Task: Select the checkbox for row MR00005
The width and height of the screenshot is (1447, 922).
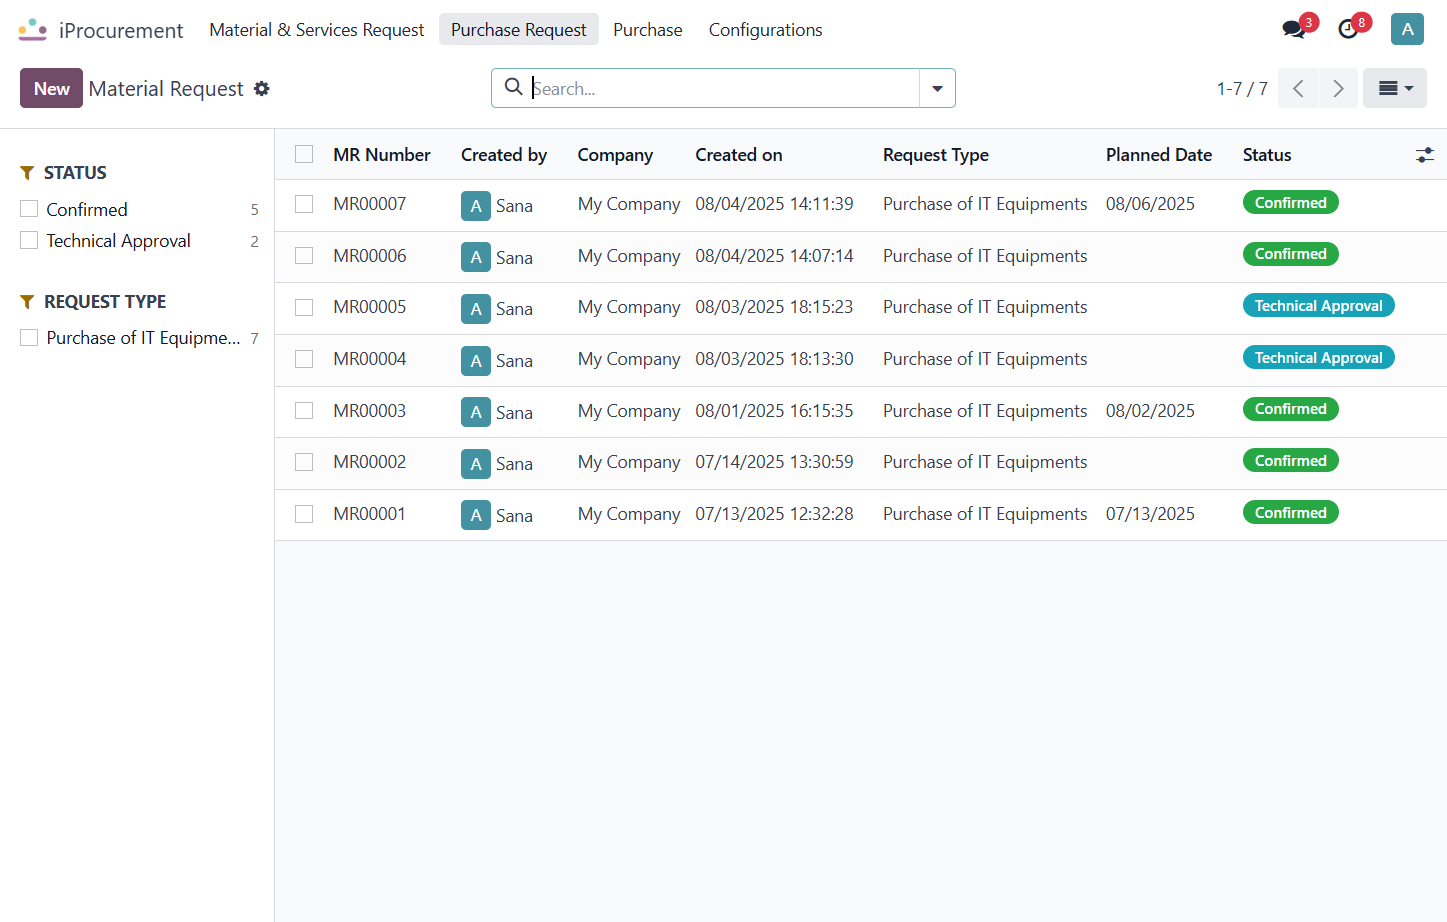Action: (x=304, y=307)
